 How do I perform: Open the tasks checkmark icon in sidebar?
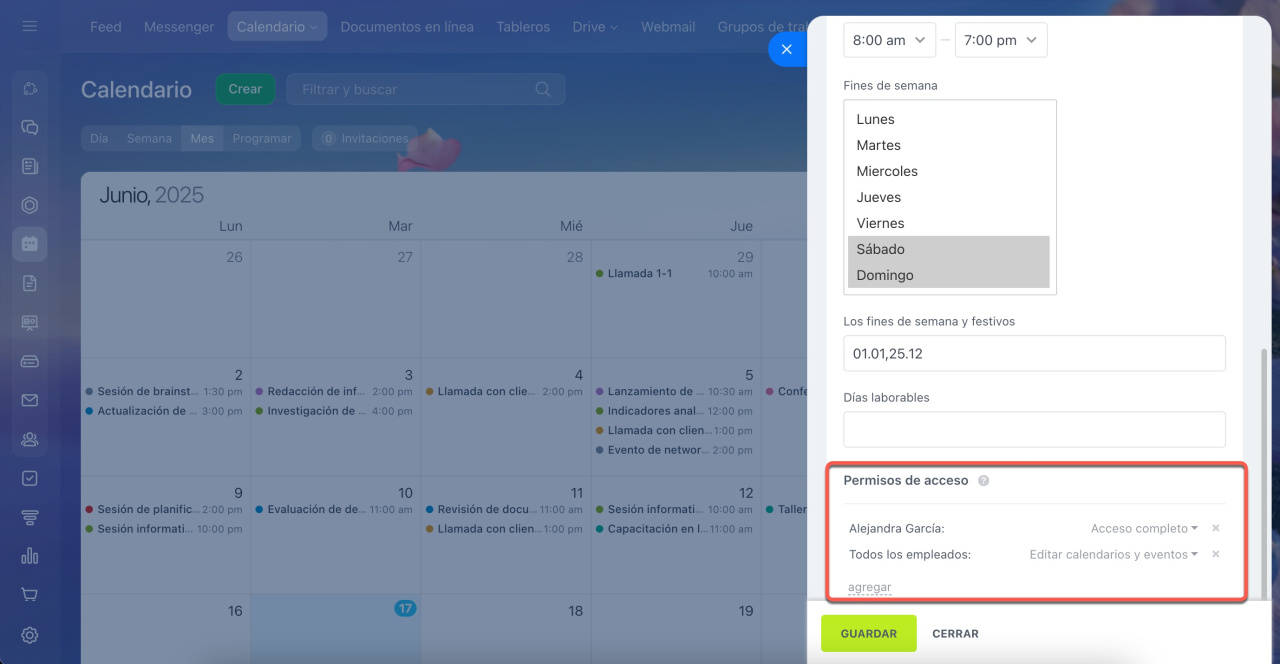[x=29, y=478]
